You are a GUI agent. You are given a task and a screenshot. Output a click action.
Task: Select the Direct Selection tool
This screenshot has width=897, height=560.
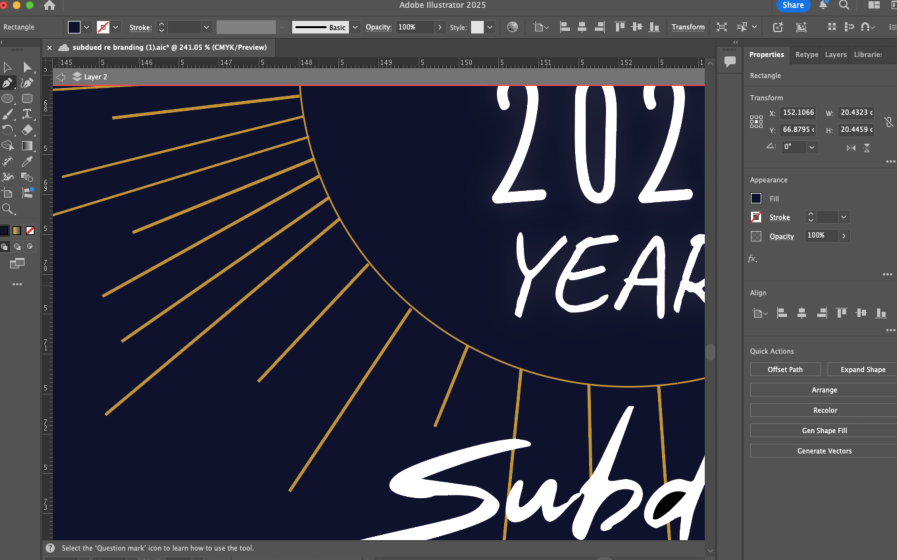(27, 67)
